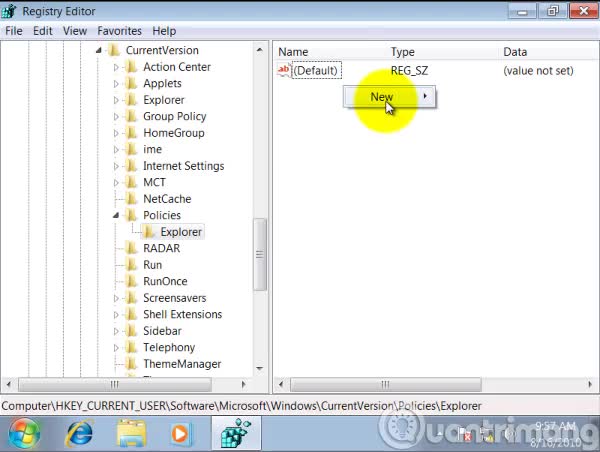The width and height of the screenshot is (600, 452).
Task: Click the Applets folder icon
Action: coord(132,83)
